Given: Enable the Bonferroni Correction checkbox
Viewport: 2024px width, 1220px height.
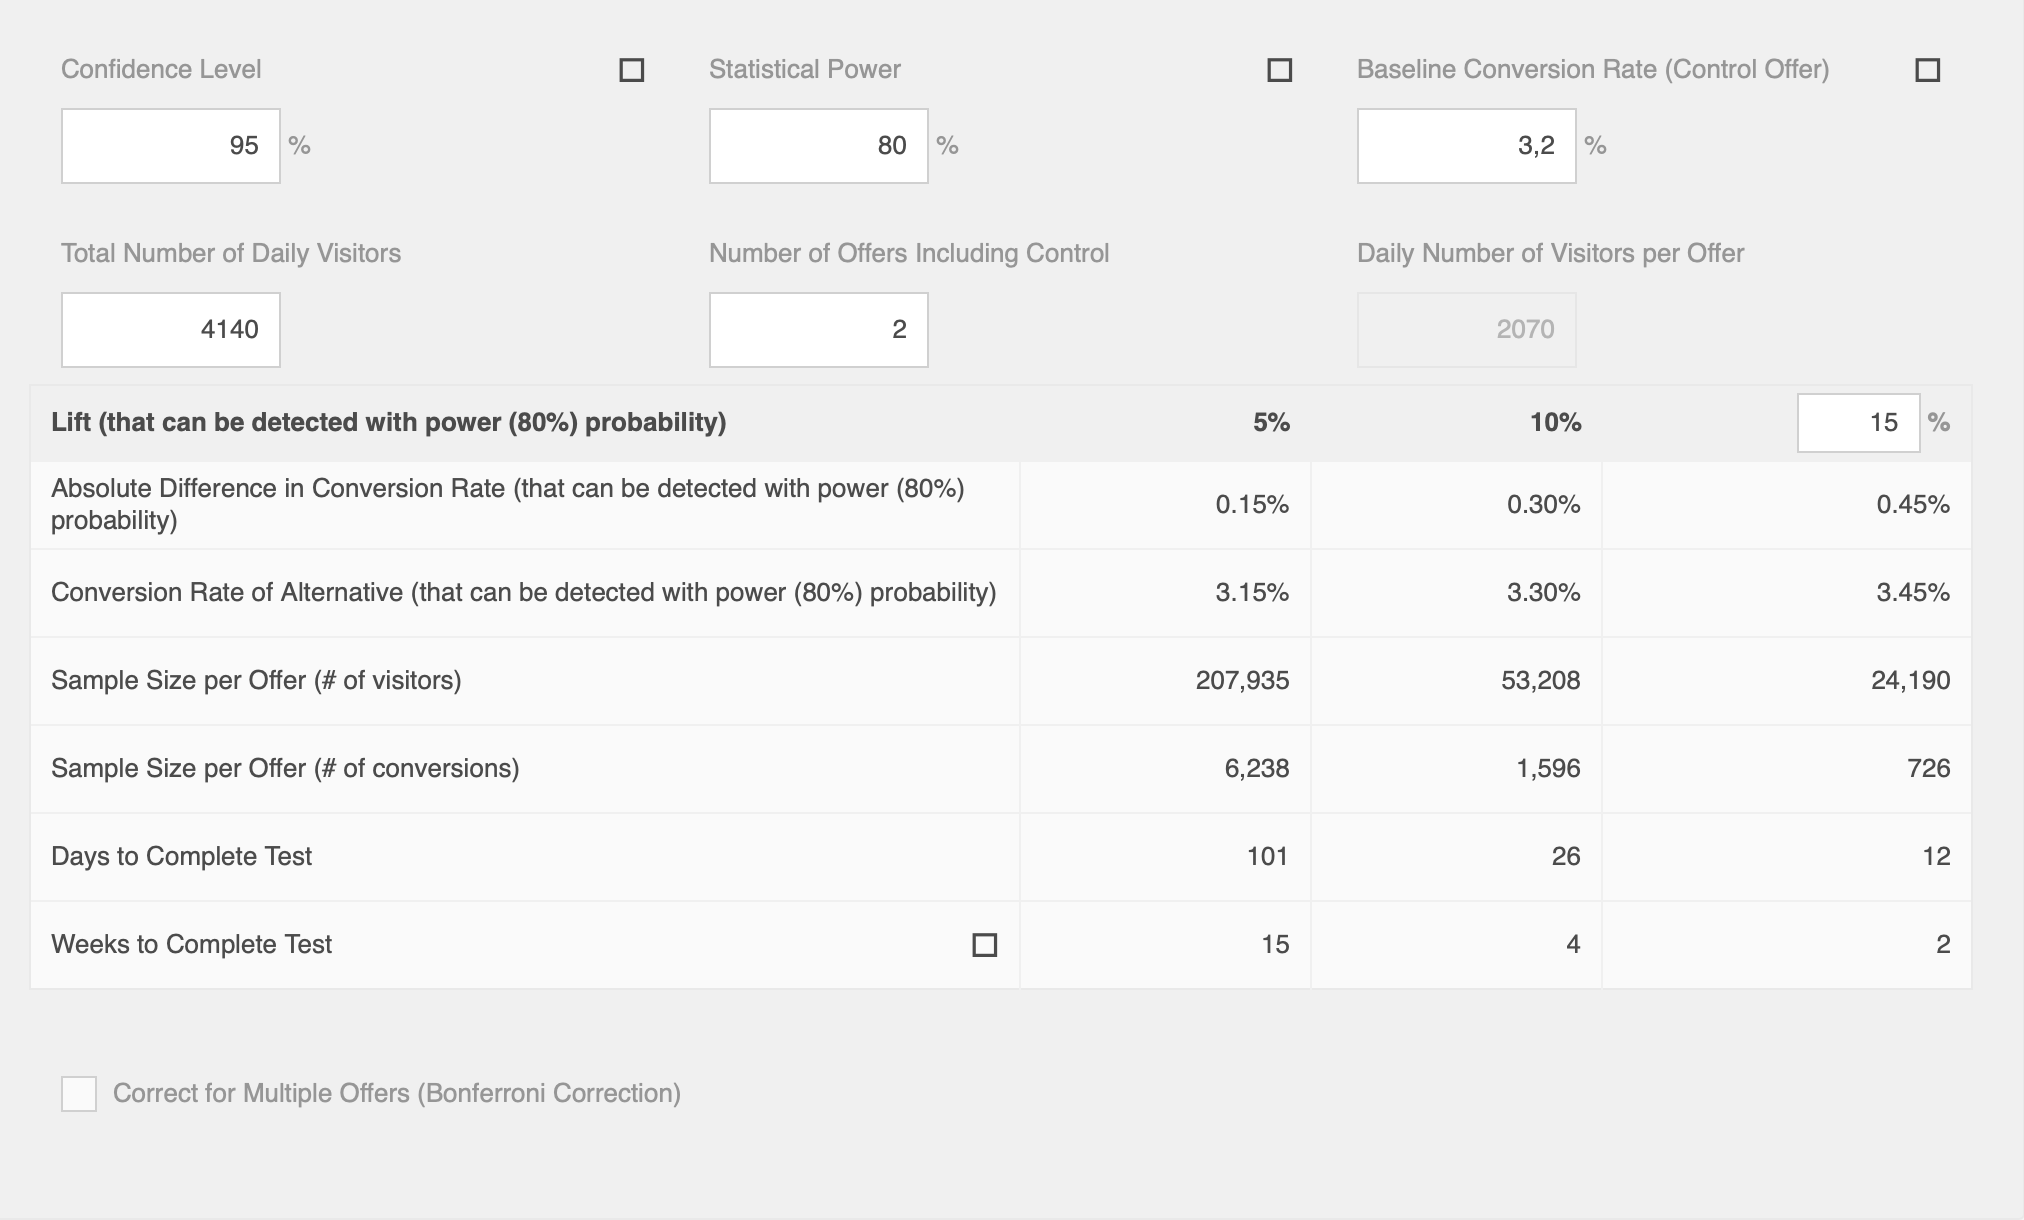Looking at the screenshot, I should point(79,1094).
